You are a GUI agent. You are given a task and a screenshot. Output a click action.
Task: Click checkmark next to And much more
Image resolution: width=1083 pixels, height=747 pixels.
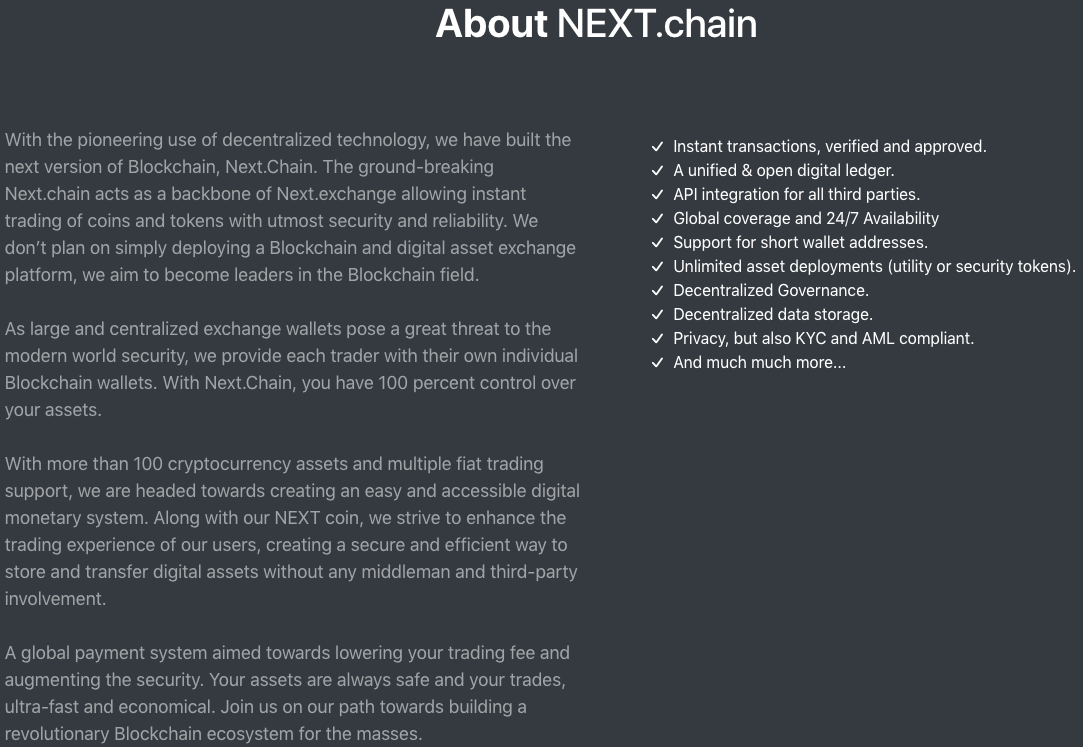coord(658,362)
